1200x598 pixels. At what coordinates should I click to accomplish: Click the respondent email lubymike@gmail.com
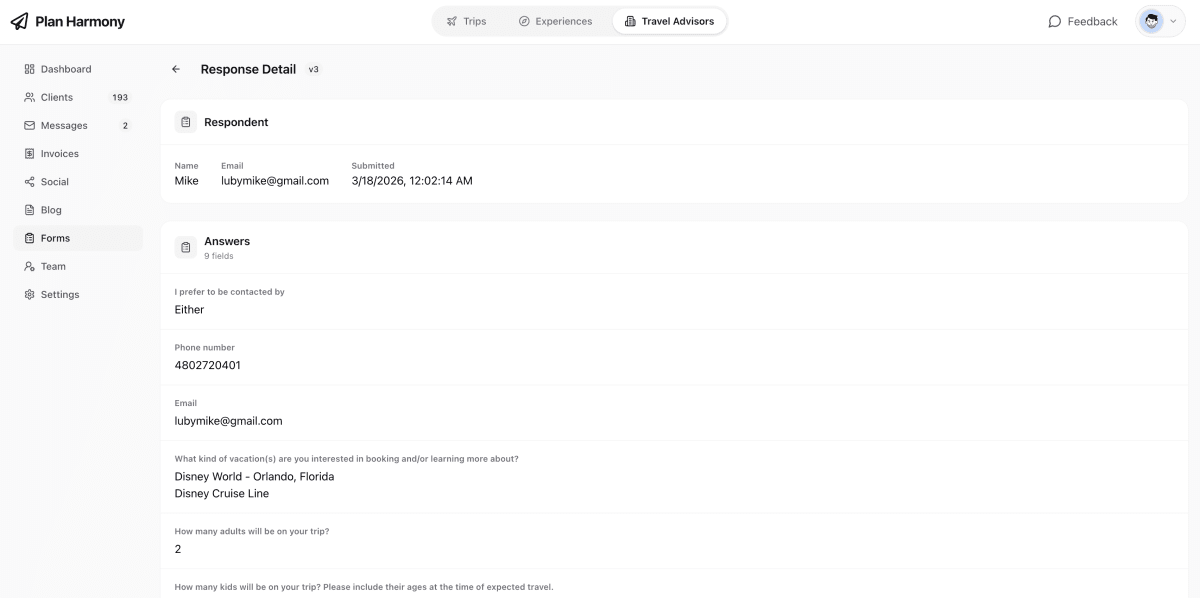275,181
